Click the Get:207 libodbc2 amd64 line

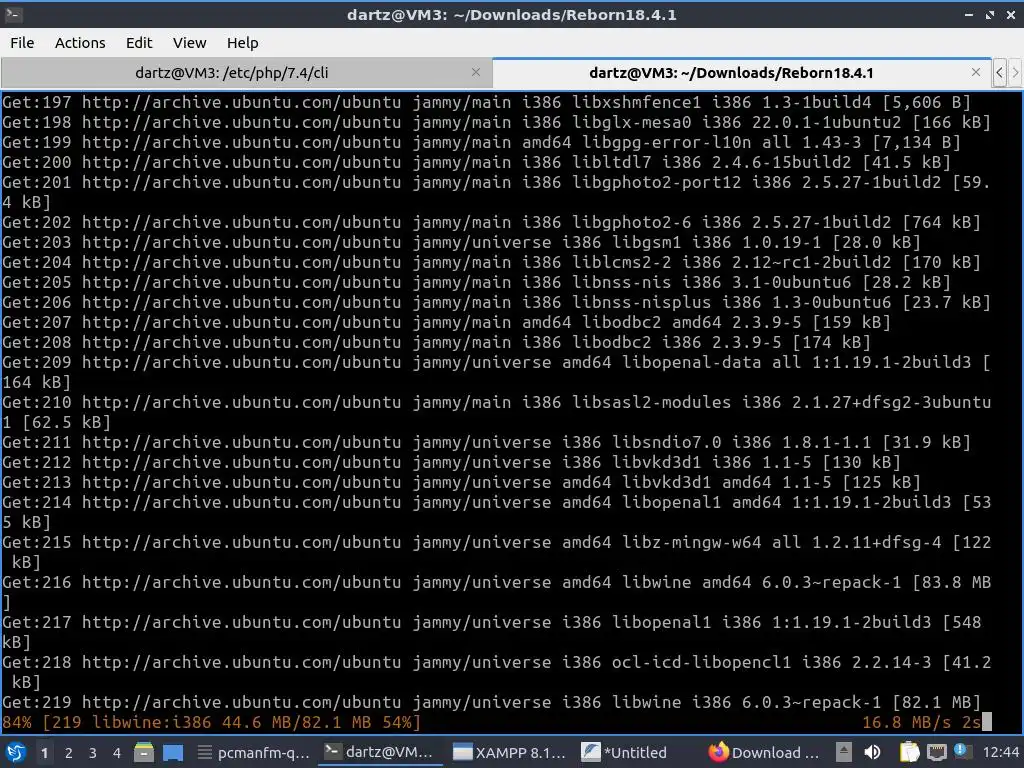(447, 322)
